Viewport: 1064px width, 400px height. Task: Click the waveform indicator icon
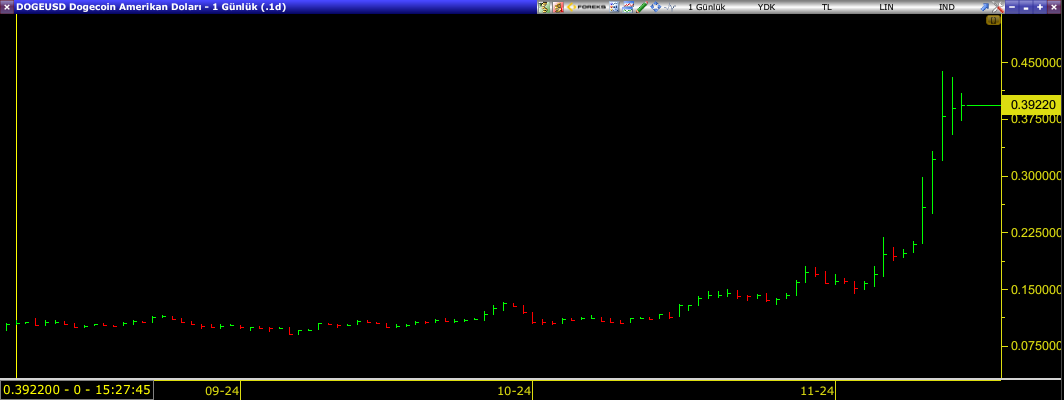[x=670, y=7]
